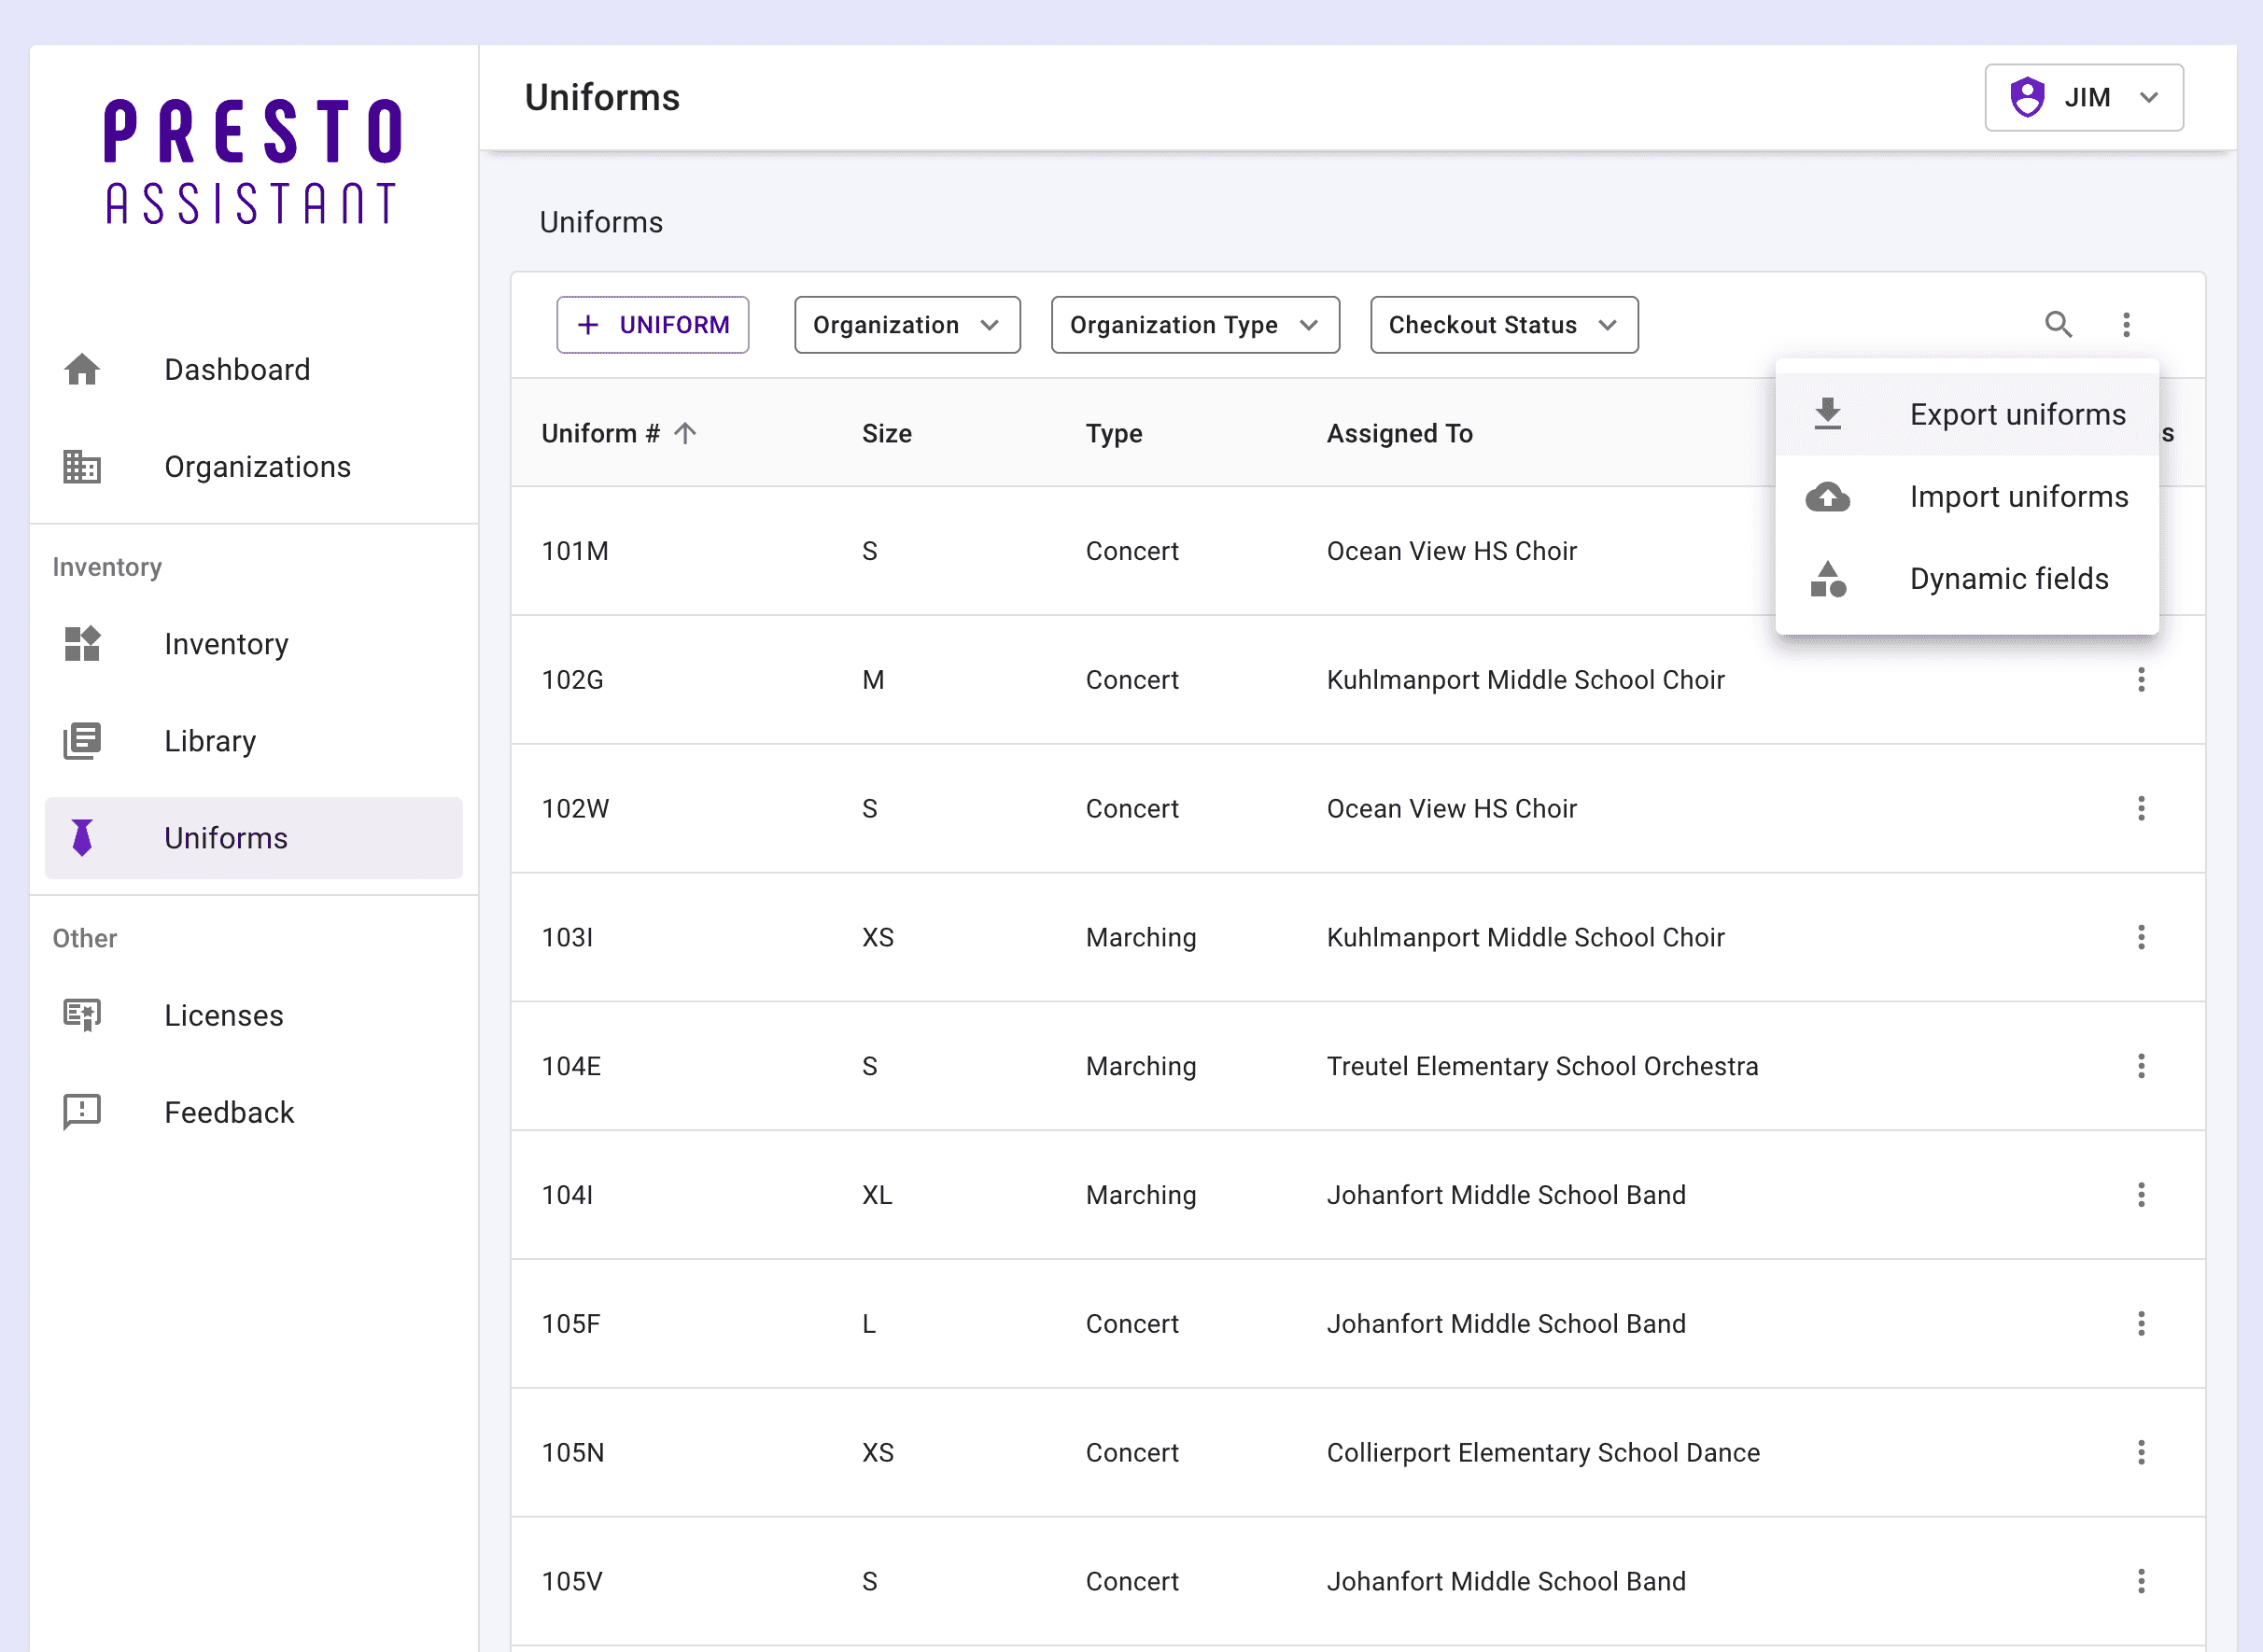This screenshot has height=1652, width=2263.
Task: Select Import uniforms menu entry
Action: click(2019, 496)
